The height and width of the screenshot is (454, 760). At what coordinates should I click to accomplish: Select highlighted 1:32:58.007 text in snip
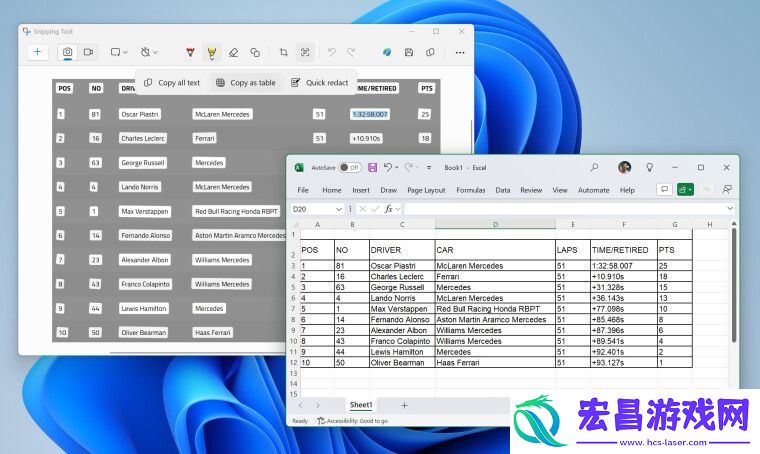point(370,114)
